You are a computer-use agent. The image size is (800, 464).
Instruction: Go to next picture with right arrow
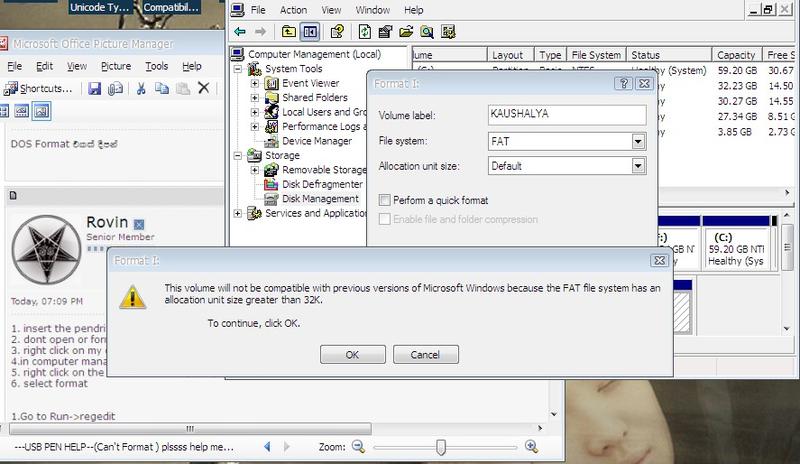coord(286,447)
